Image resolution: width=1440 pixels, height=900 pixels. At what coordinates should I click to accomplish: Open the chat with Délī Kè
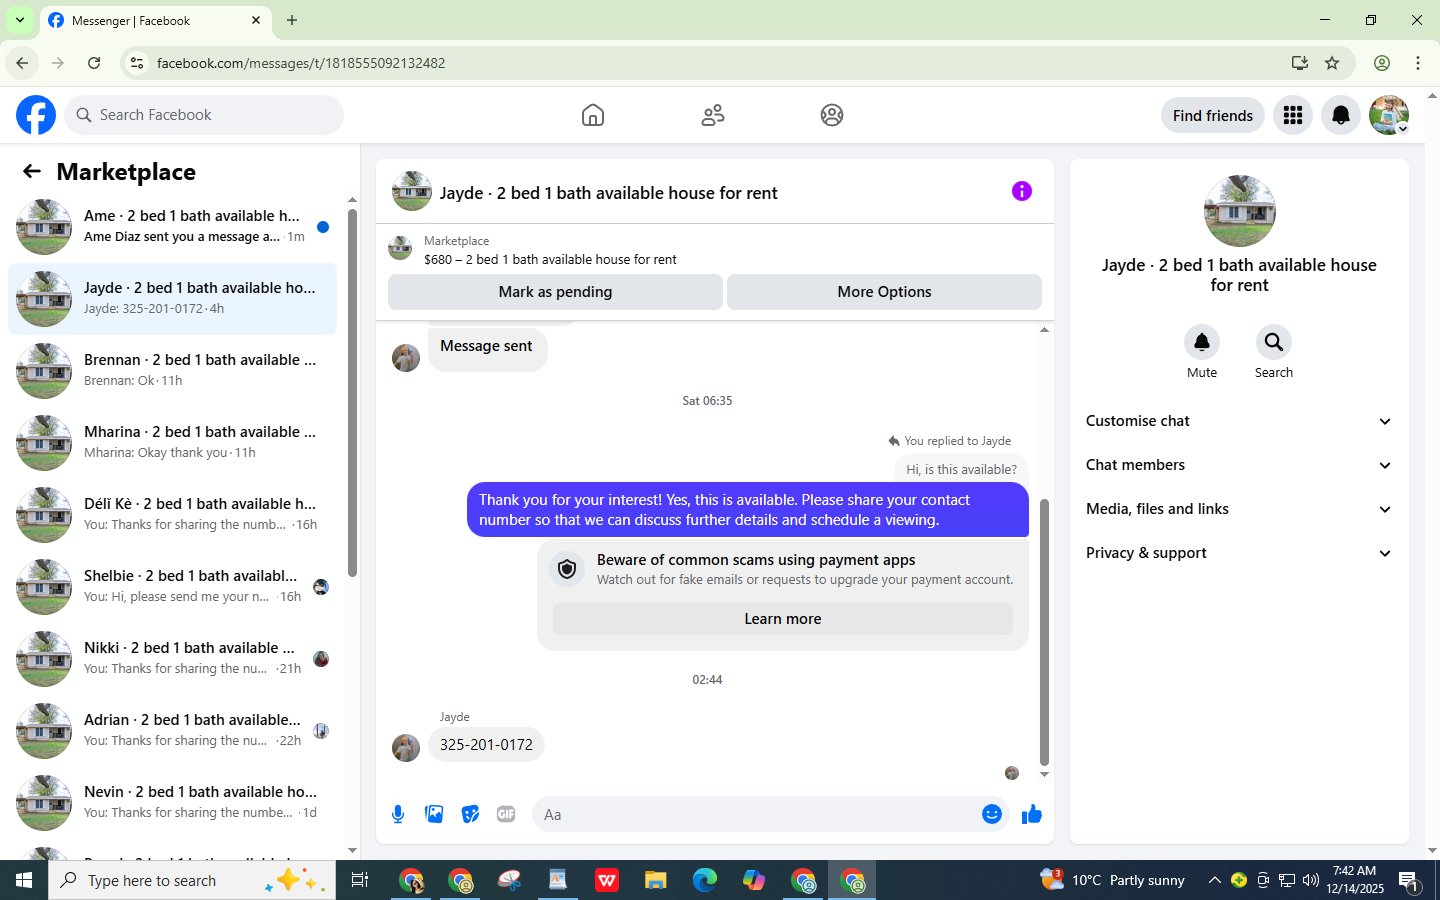tap(172, 515)
